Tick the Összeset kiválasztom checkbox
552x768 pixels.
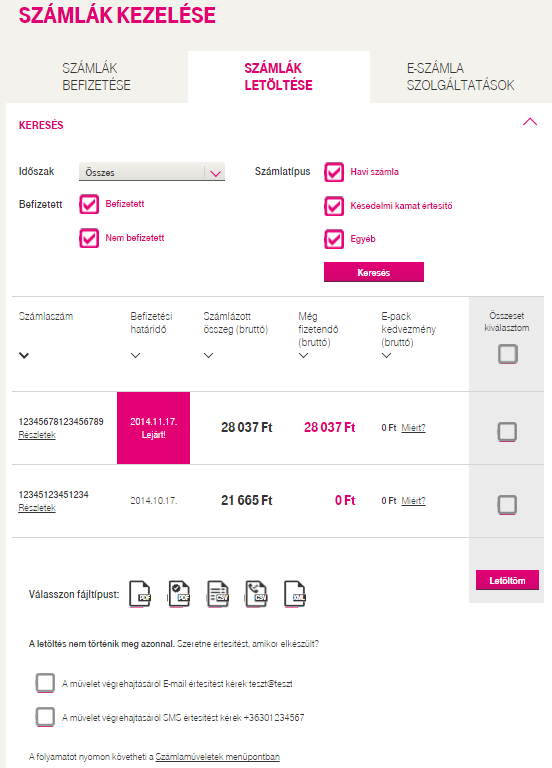pos(507,354)
